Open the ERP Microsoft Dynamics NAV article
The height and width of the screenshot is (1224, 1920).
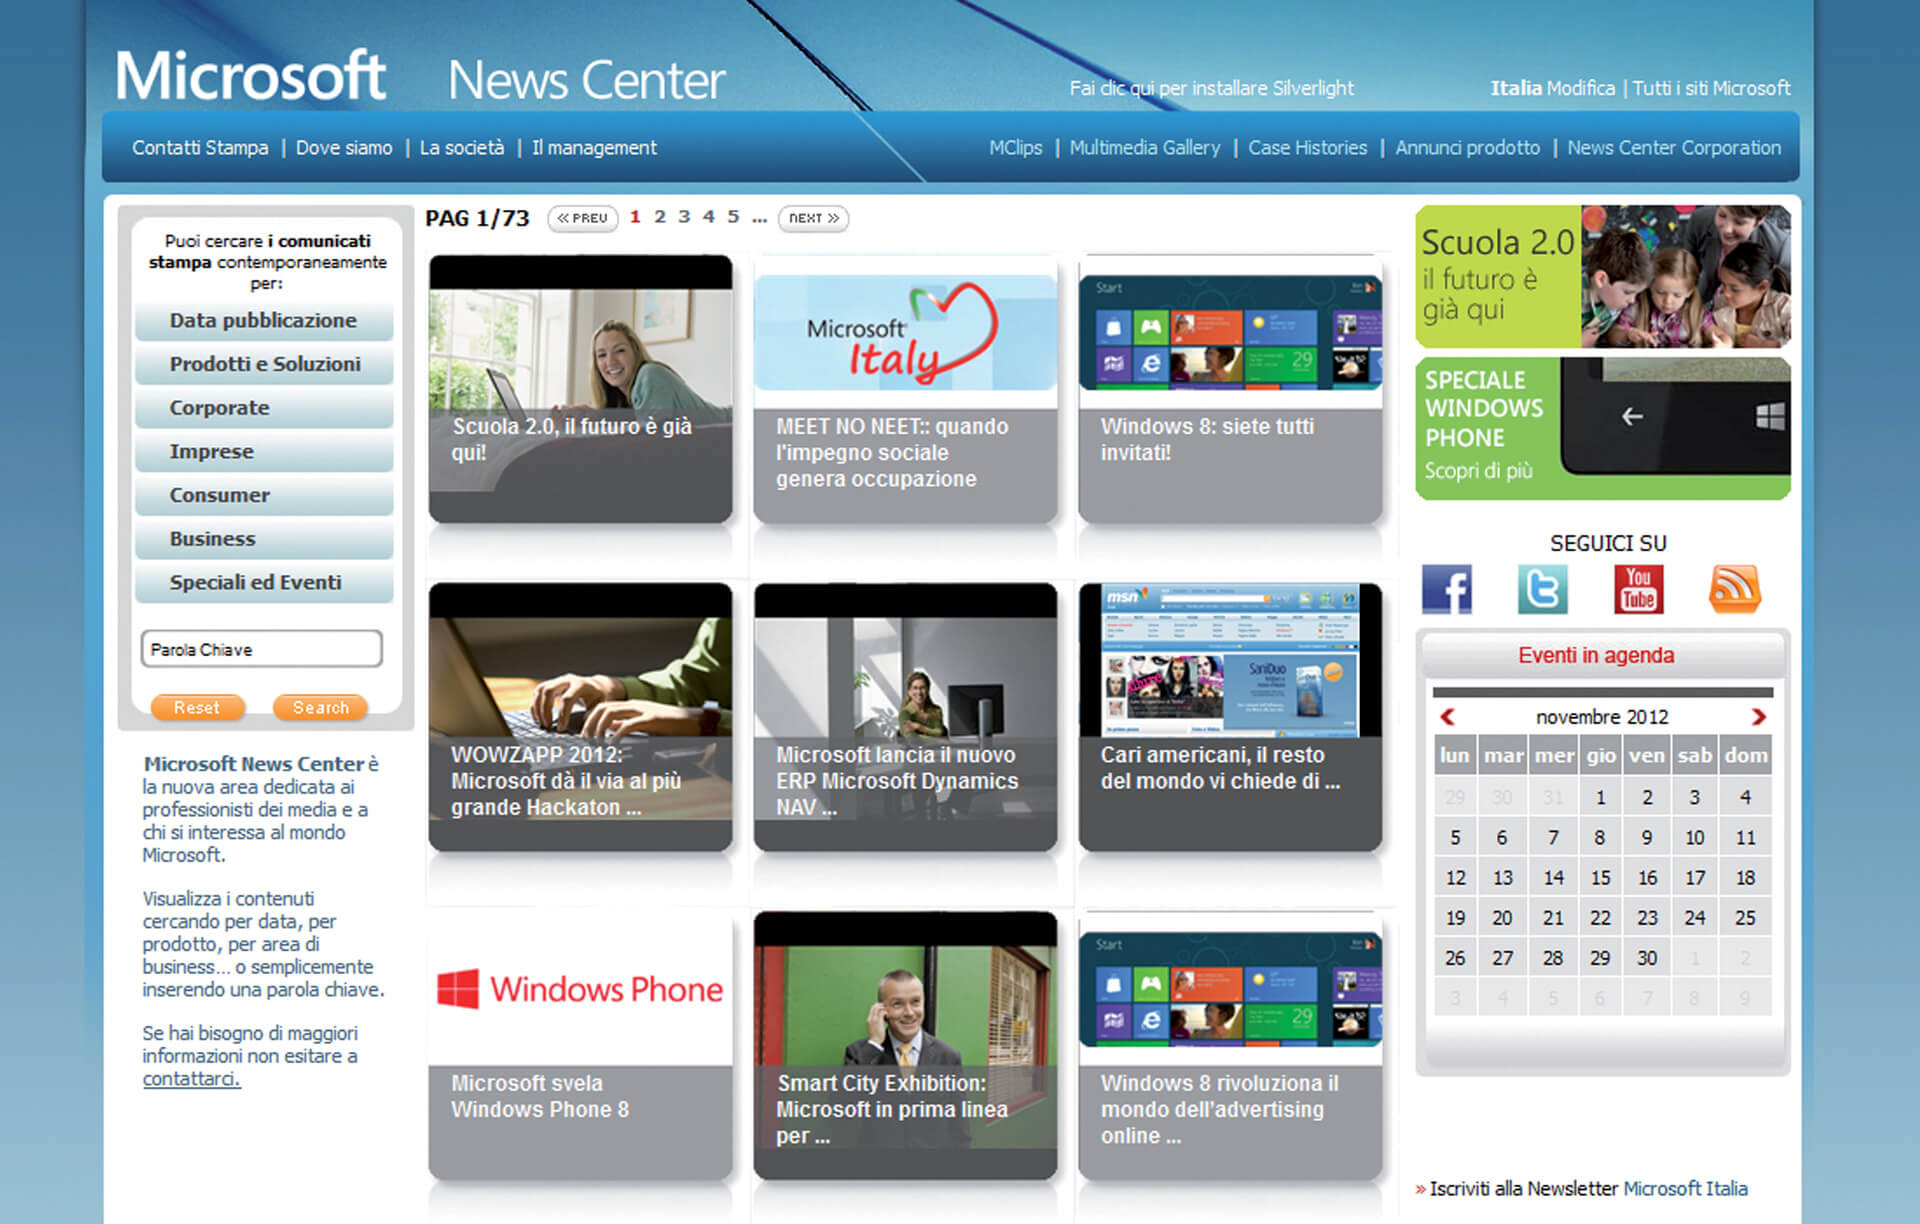pyautogui.click(x=905, y=717)
